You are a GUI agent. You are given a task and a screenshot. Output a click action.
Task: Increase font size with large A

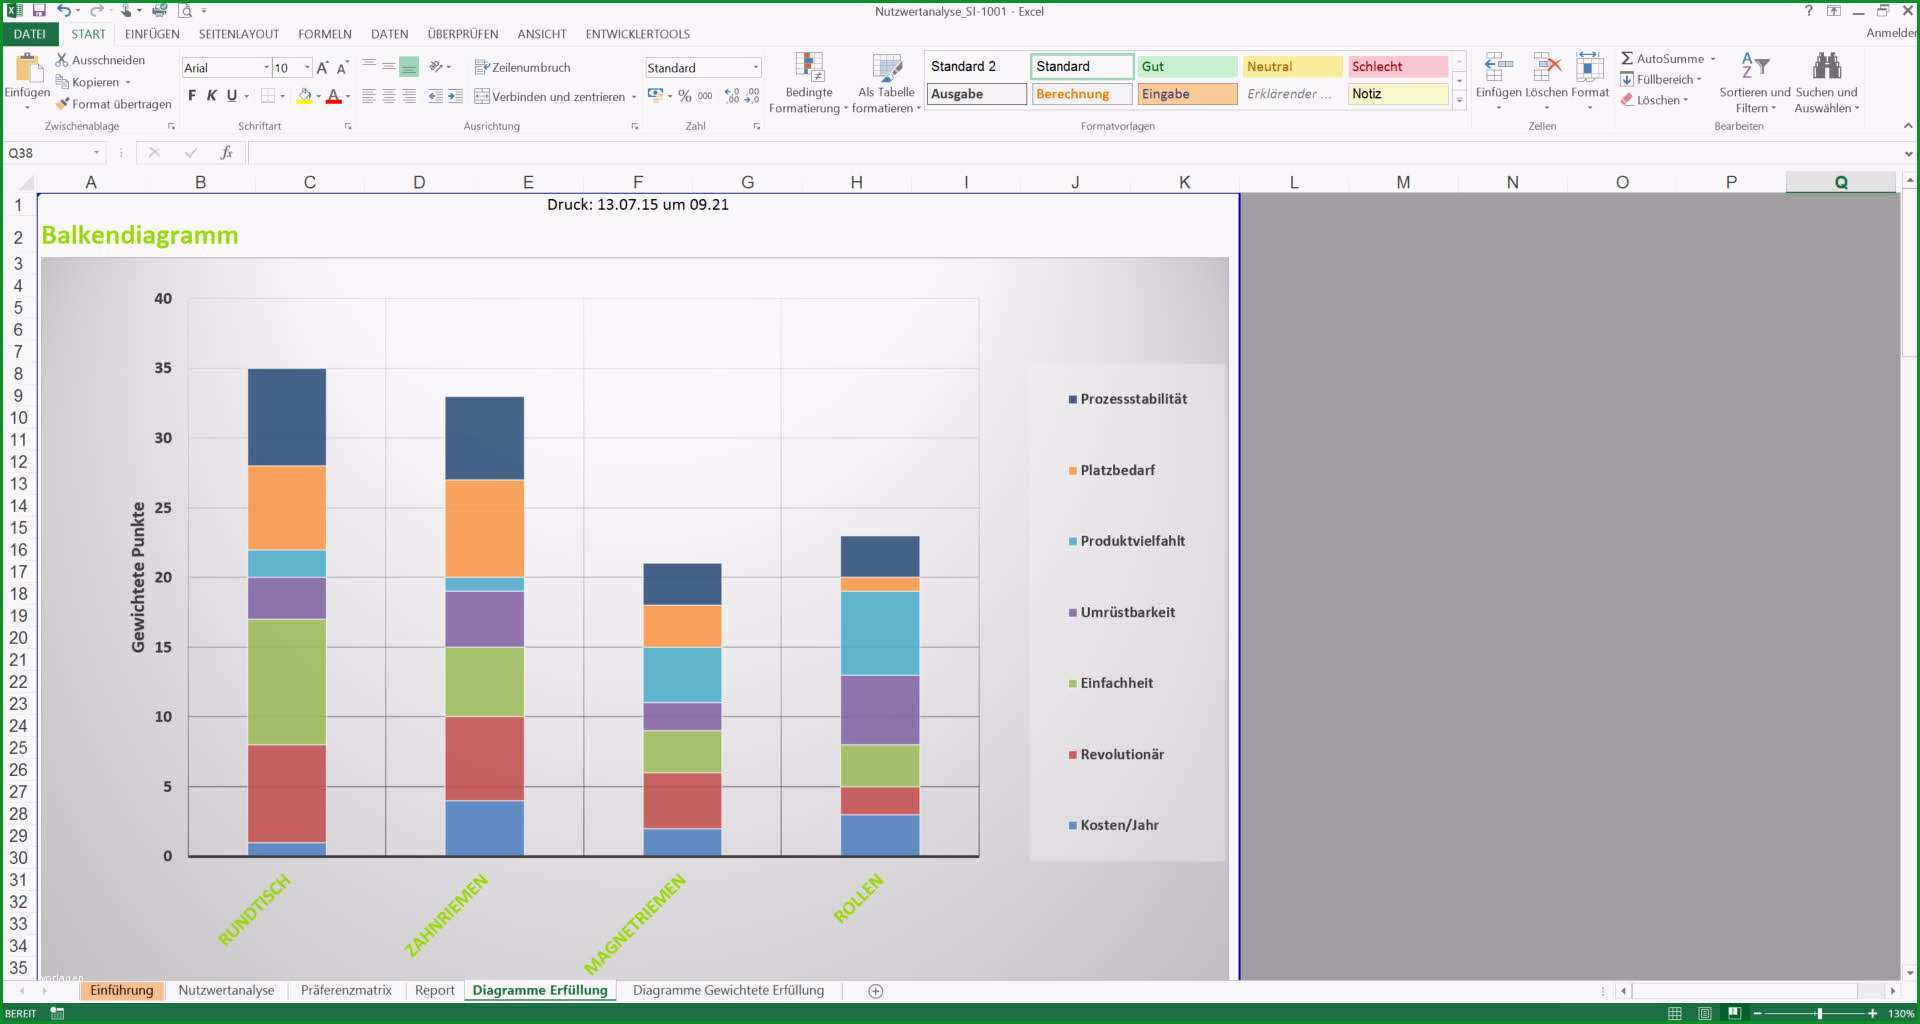click(x=322, y=68)
